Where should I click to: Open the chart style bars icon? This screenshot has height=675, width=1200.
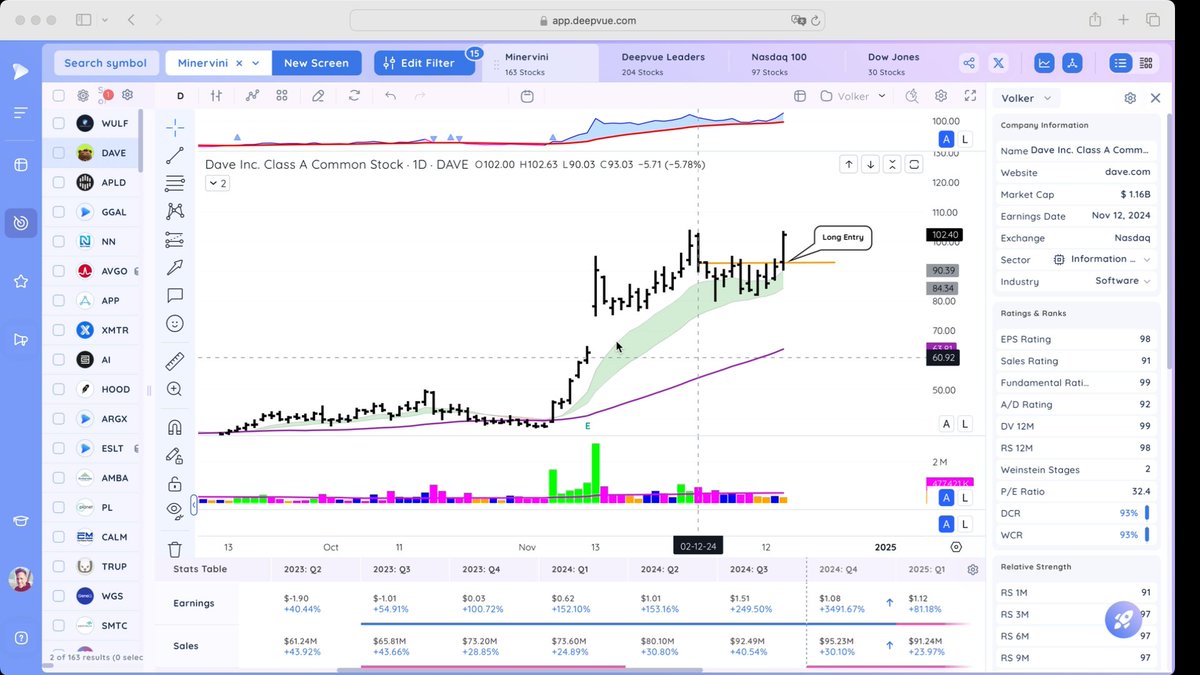coord(216,96)
